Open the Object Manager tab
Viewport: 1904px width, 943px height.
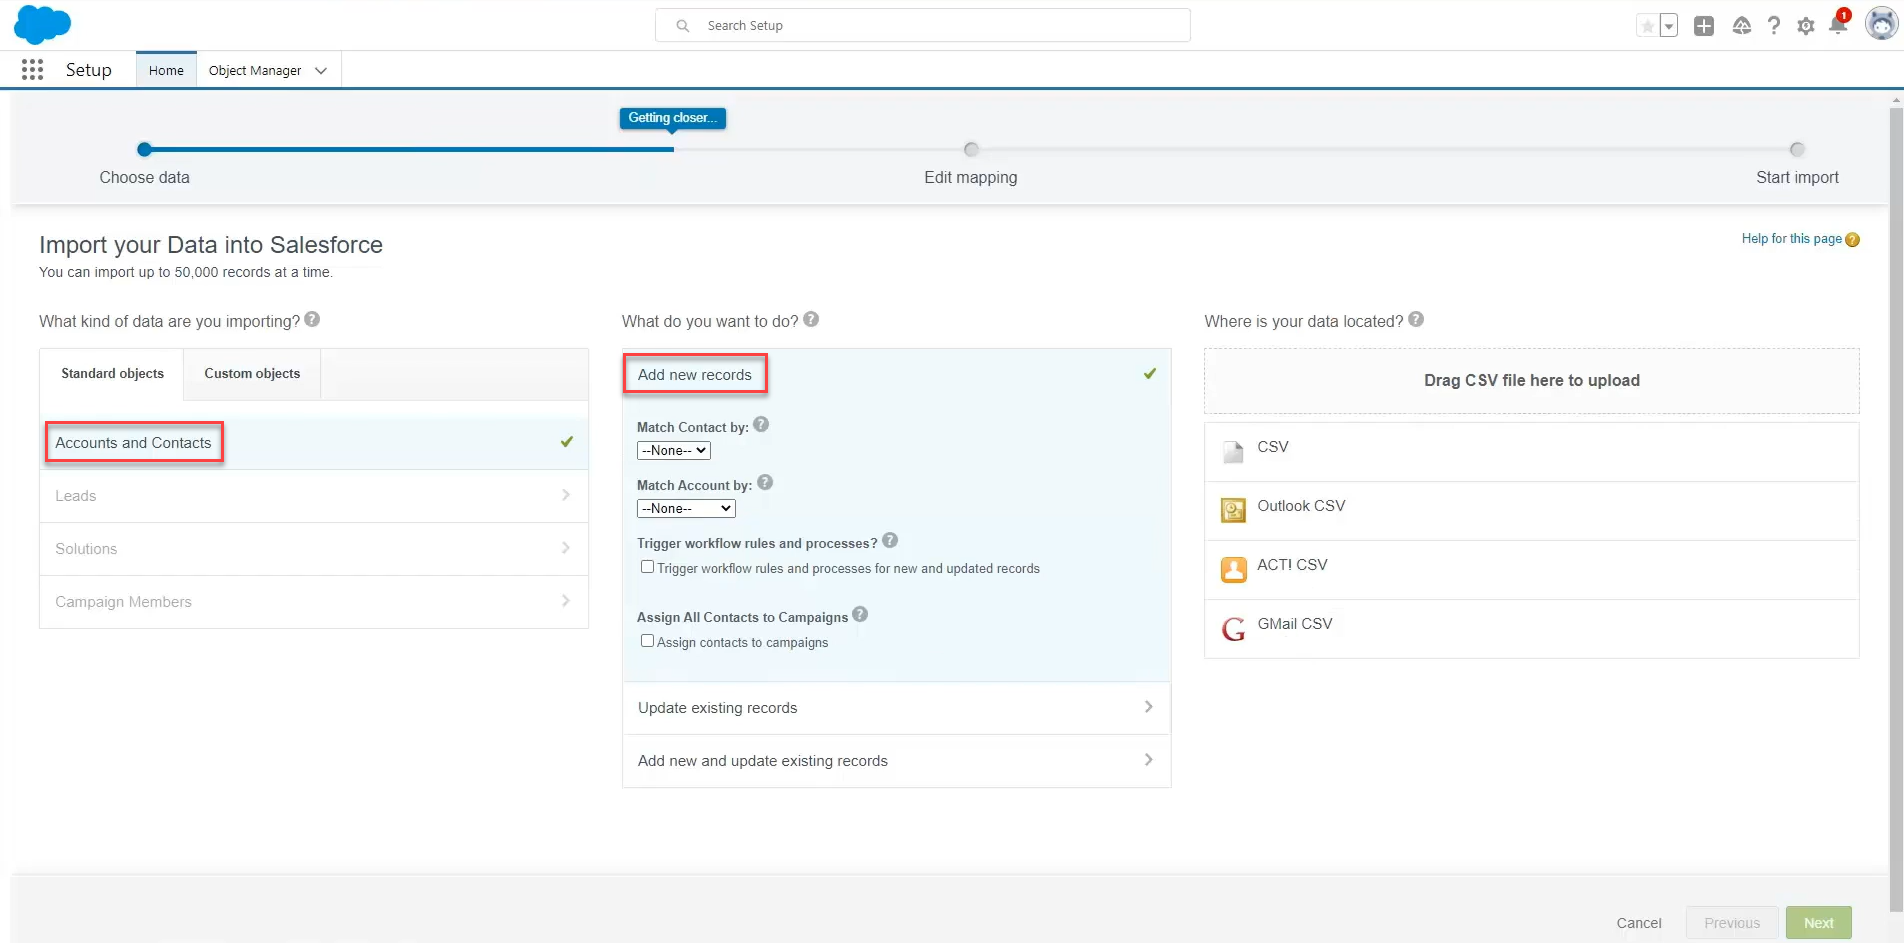point(255,70)
